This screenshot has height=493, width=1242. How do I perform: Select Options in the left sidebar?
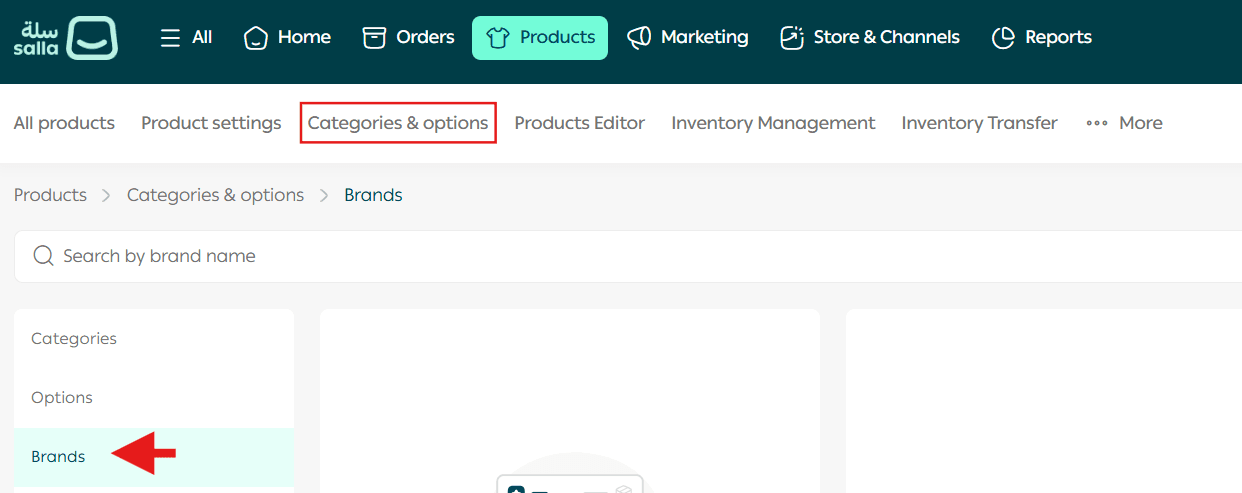62,398
